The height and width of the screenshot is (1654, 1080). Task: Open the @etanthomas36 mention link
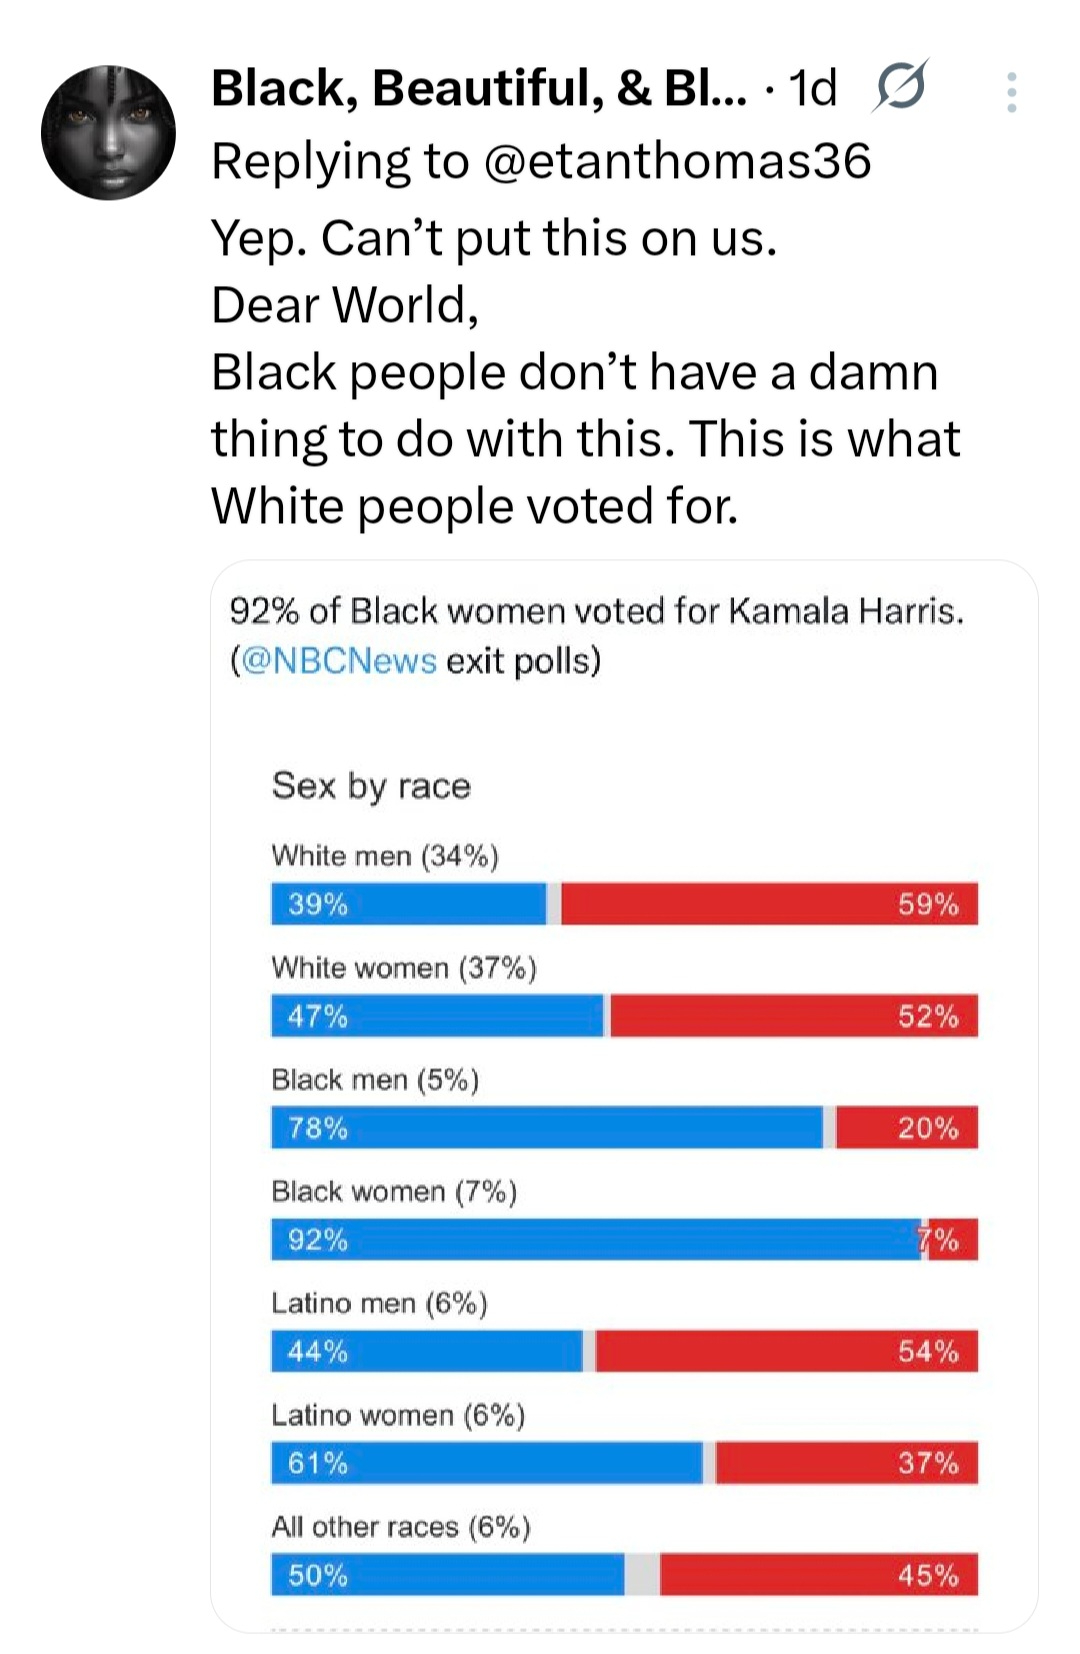coord(678,161)
